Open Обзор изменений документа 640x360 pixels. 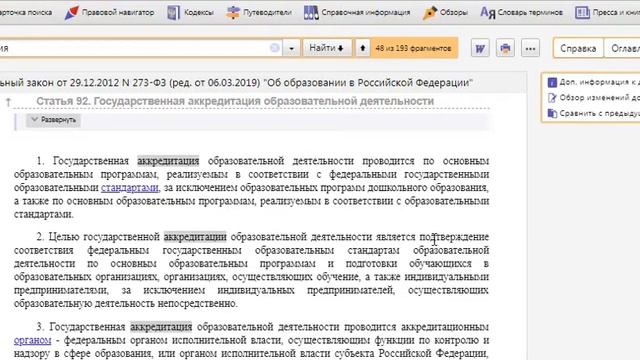point(593,98)
